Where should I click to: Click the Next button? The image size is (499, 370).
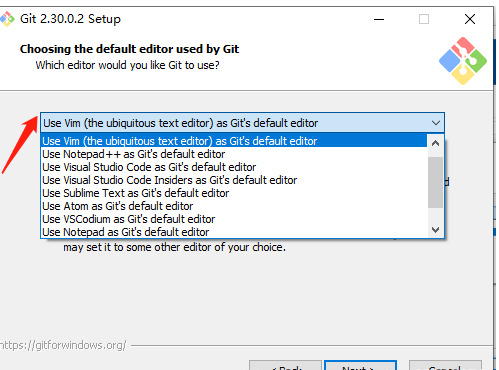coord(360,365)
